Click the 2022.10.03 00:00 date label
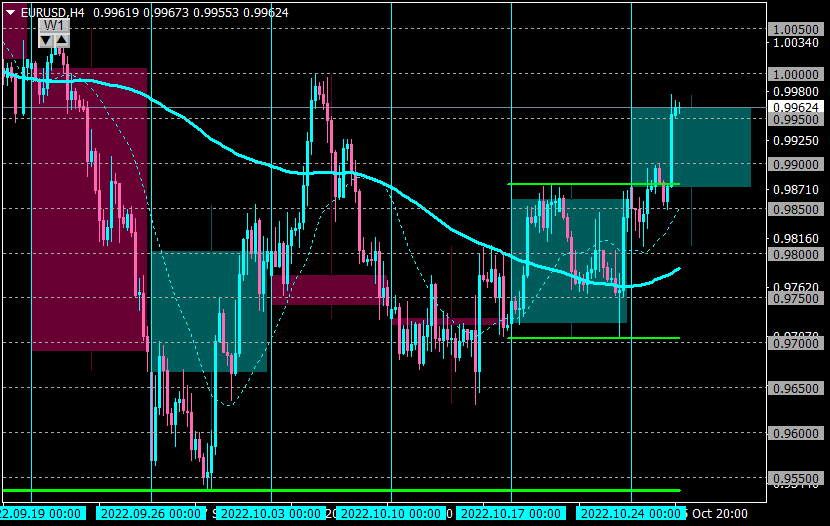 tap(270, 513)
